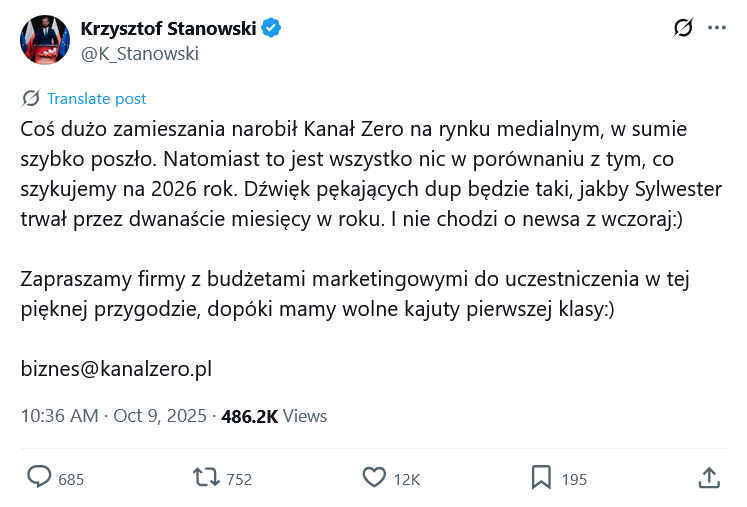747x507 pixels.
Task: Click the translate icon beside Translate post
Action: click(x=31, y=98)
